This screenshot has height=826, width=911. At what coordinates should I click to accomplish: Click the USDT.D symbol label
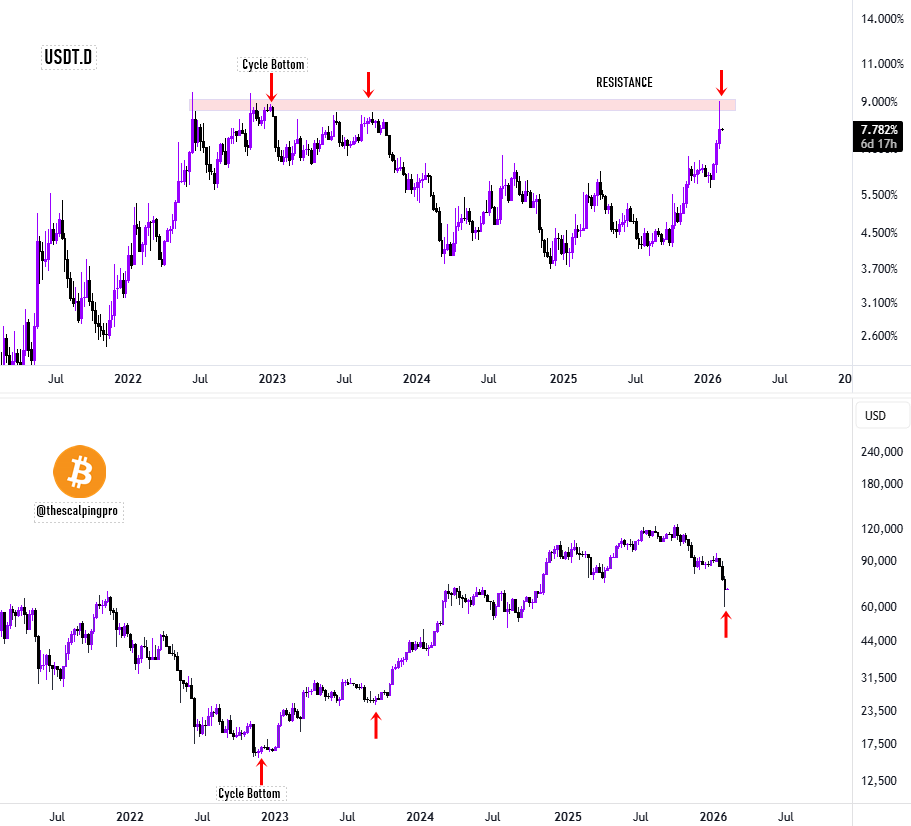click(x=69, y=57)
